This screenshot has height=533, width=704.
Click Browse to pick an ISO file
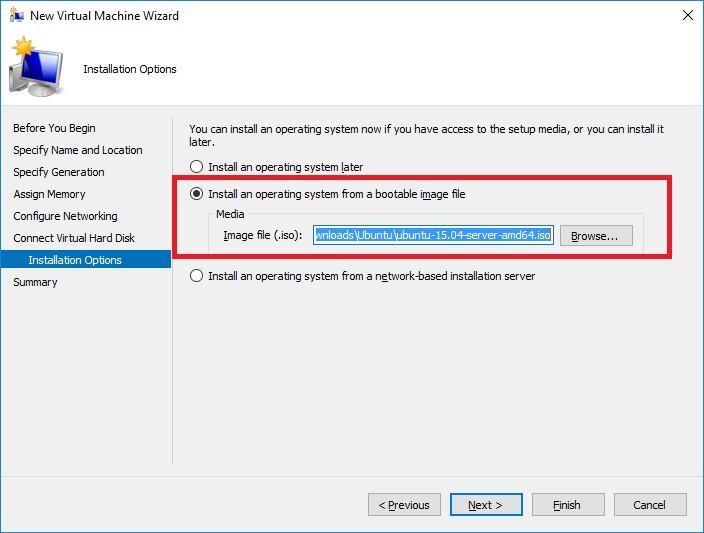(596, 236)
